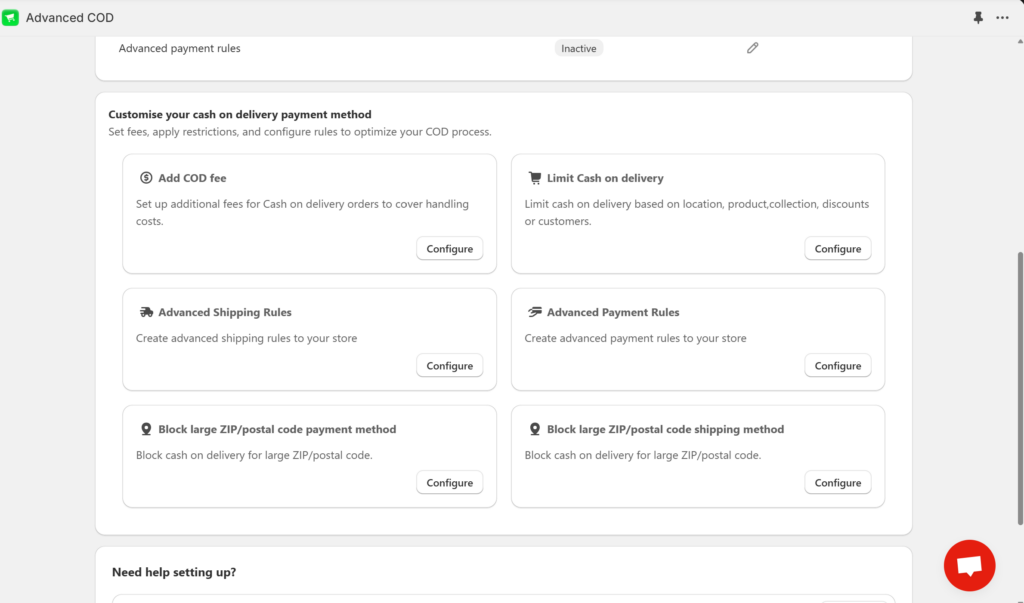Click the dollar icon beside Add COD fee
The width and height of the screenshot is (1024, 603).
click(146, 178)
